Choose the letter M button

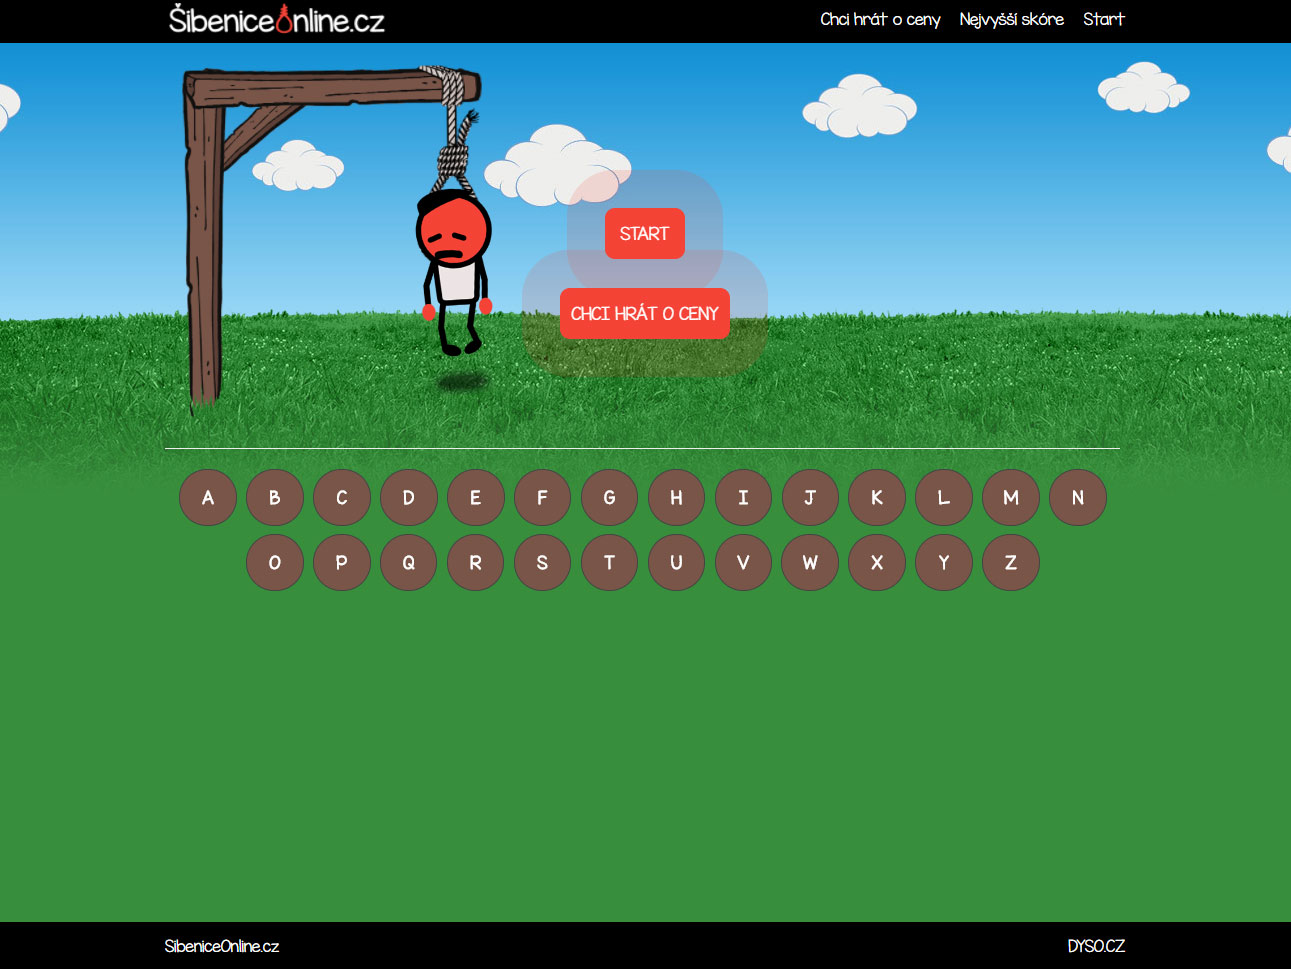coord(1011,497)
